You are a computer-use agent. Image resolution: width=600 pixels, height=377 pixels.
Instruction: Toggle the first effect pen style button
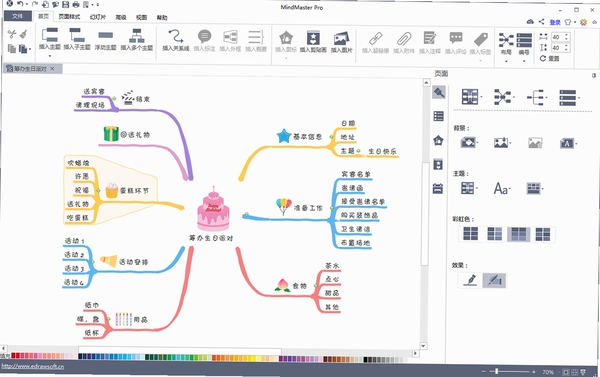click(x=470, y=280)
